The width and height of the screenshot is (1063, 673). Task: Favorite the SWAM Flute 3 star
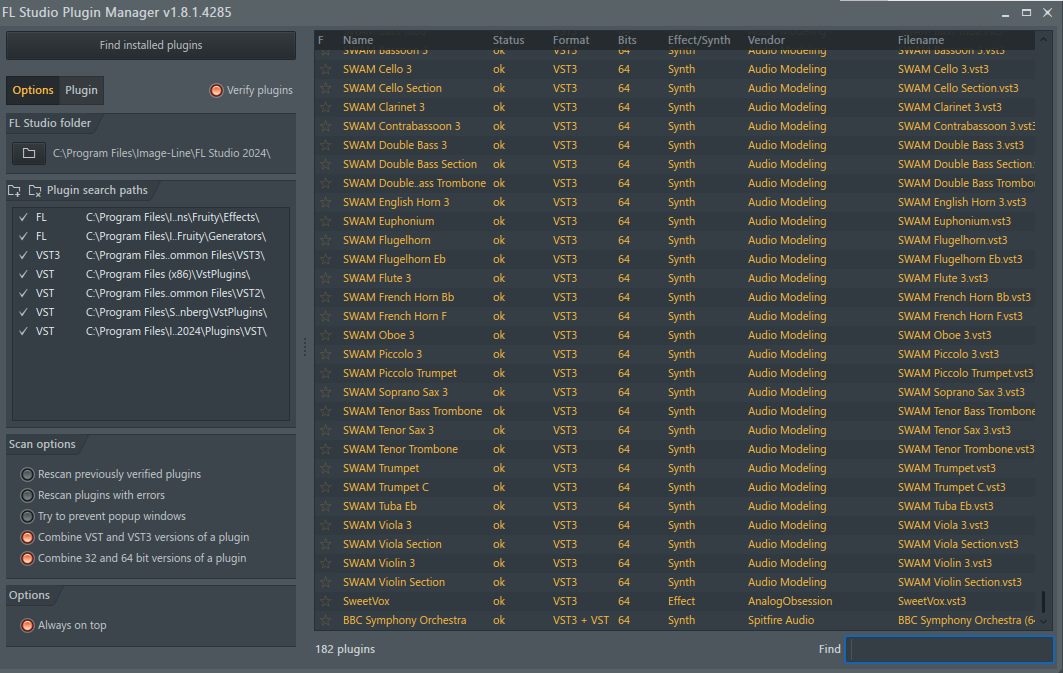[x=326, y=278]
